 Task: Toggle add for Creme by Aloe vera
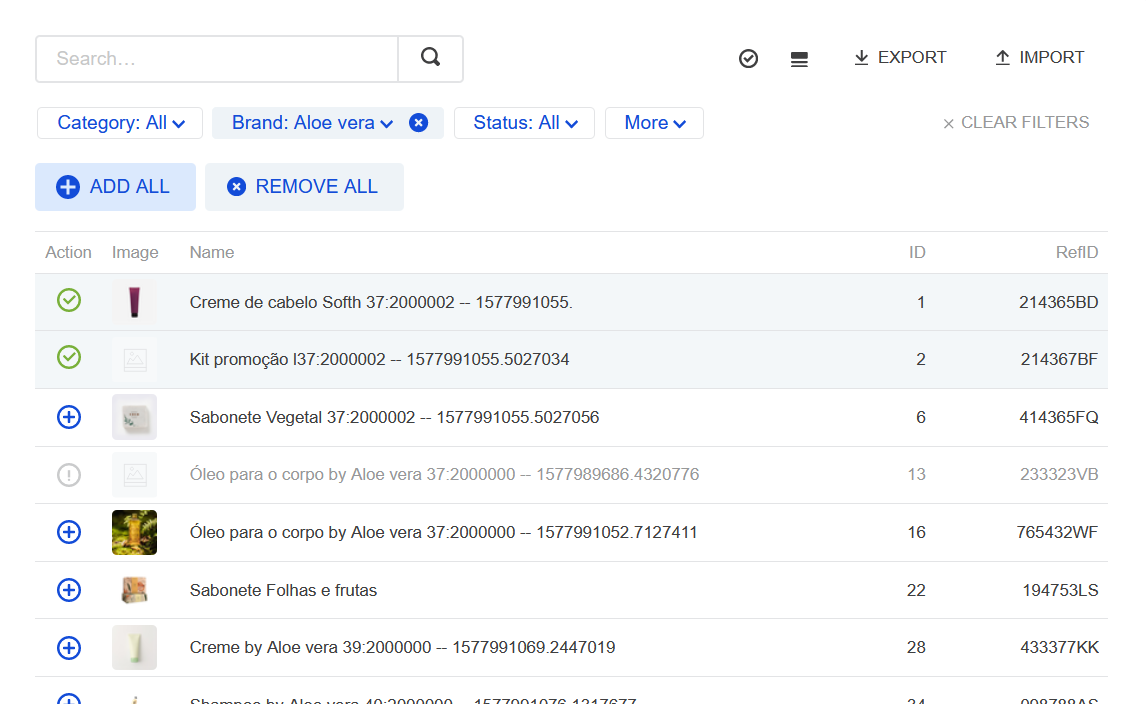68,648
